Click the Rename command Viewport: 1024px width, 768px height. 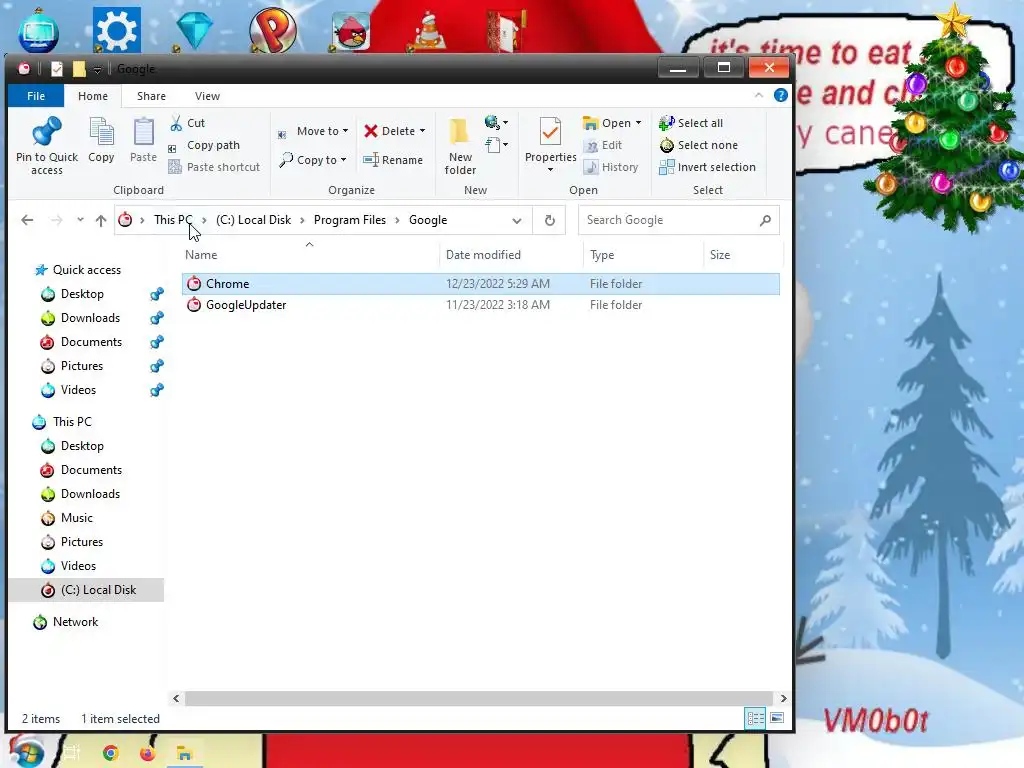tap(393, 160)
